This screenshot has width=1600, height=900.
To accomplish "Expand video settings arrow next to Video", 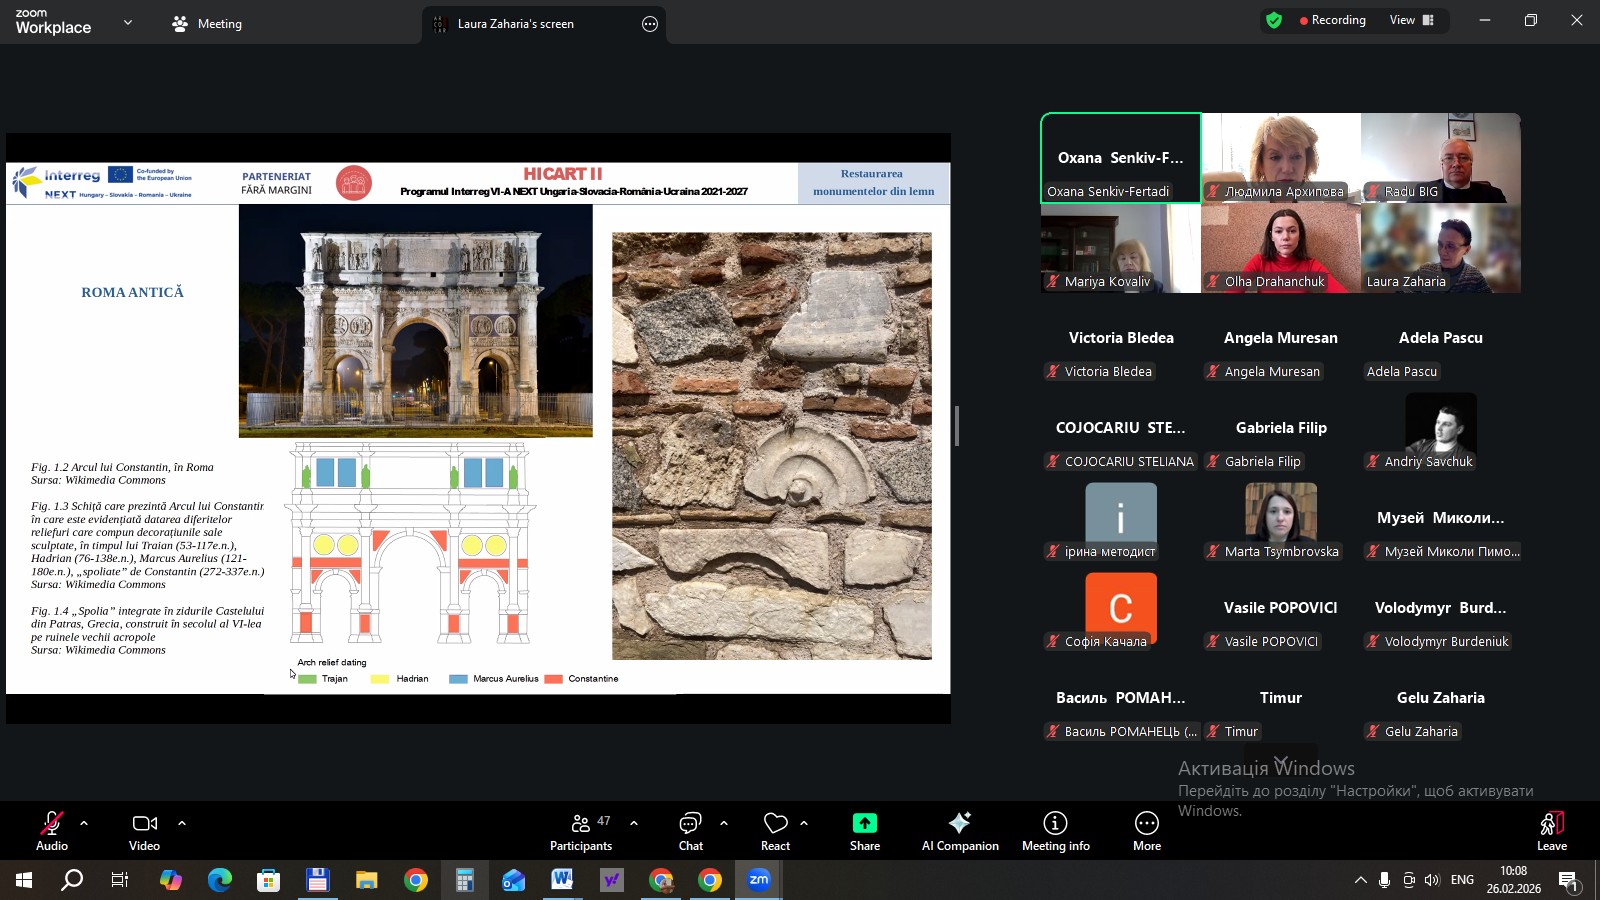I will [182, 823].
